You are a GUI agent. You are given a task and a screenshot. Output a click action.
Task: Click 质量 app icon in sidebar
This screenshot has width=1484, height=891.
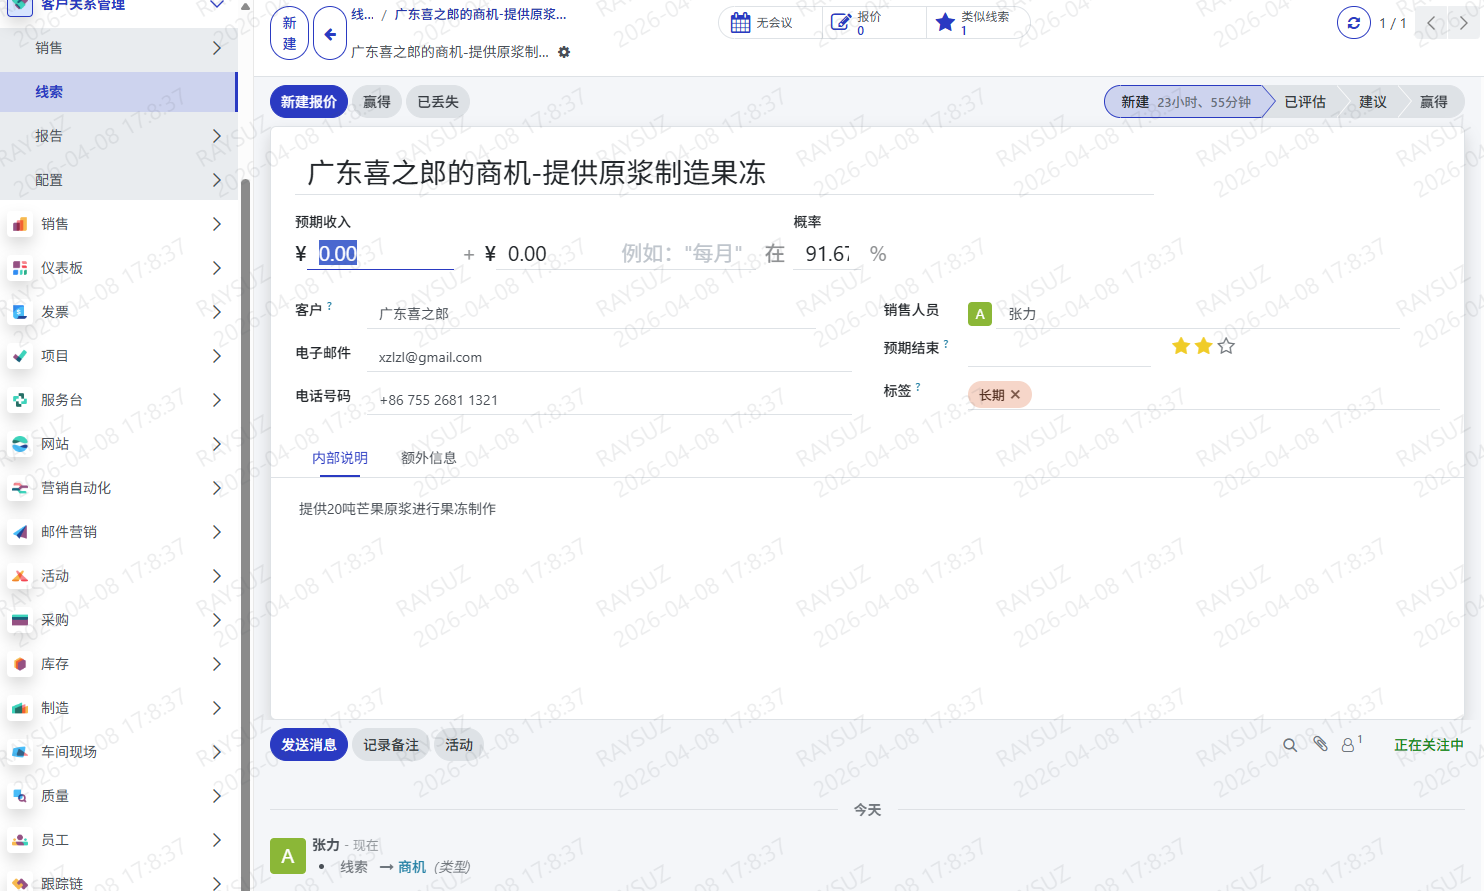coord(20,796)
